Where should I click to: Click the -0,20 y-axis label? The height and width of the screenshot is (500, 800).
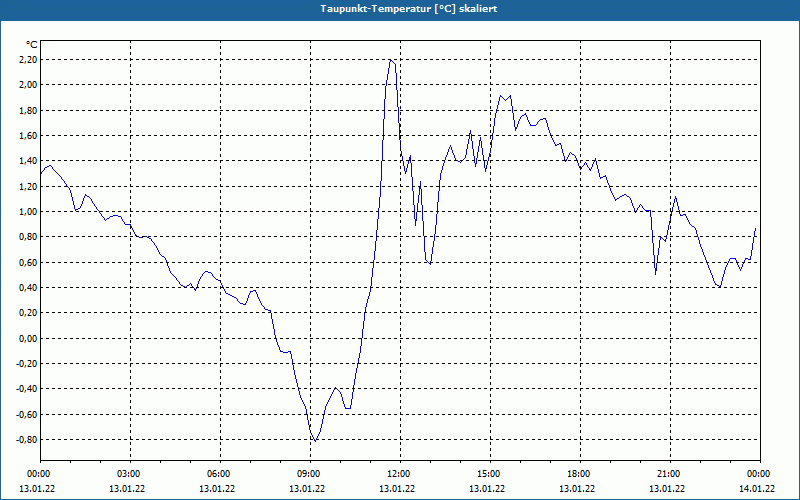pos(27,364)
